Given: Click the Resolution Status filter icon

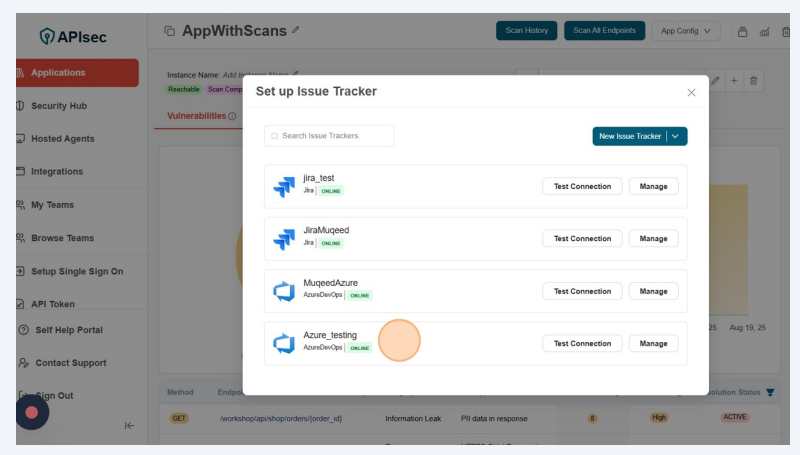Looking at the screenshot, I should click(770, 392).
